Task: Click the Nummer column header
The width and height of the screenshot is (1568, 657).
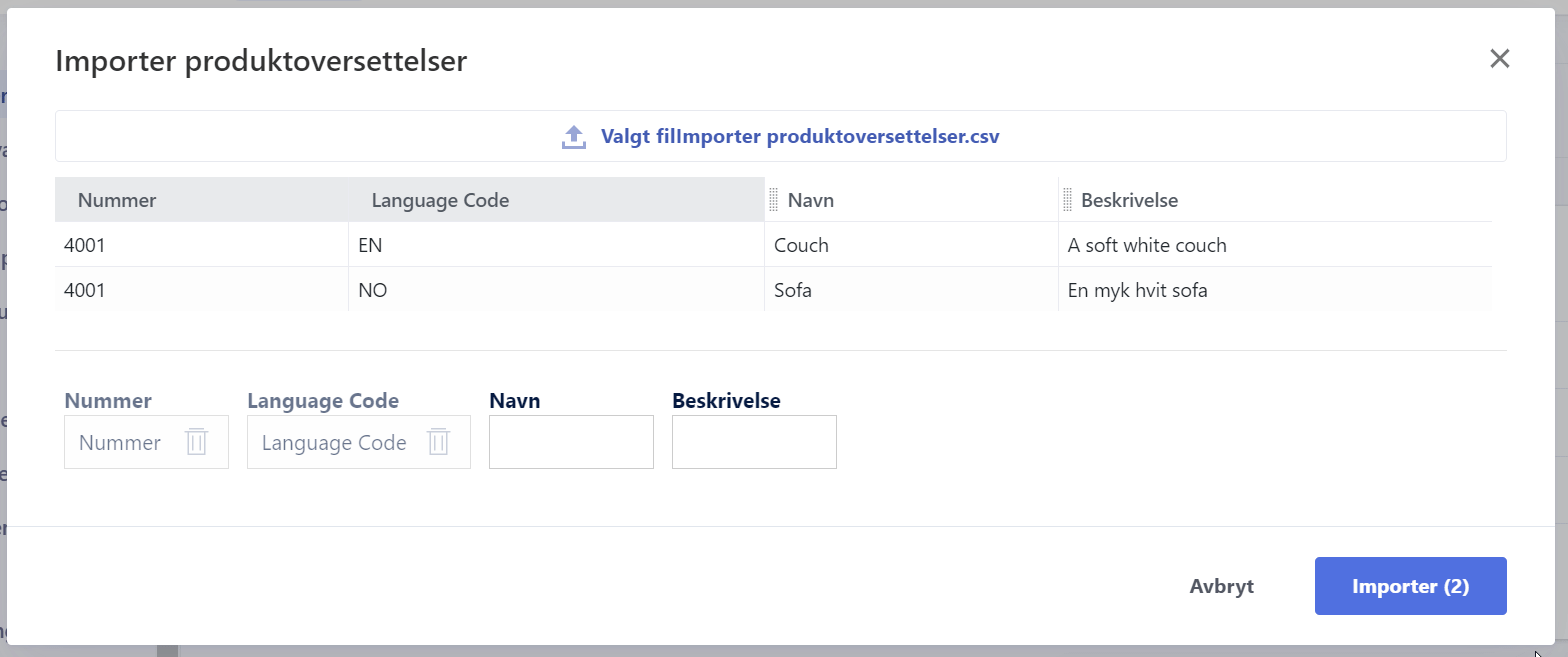Action: (x=117, y=200)
